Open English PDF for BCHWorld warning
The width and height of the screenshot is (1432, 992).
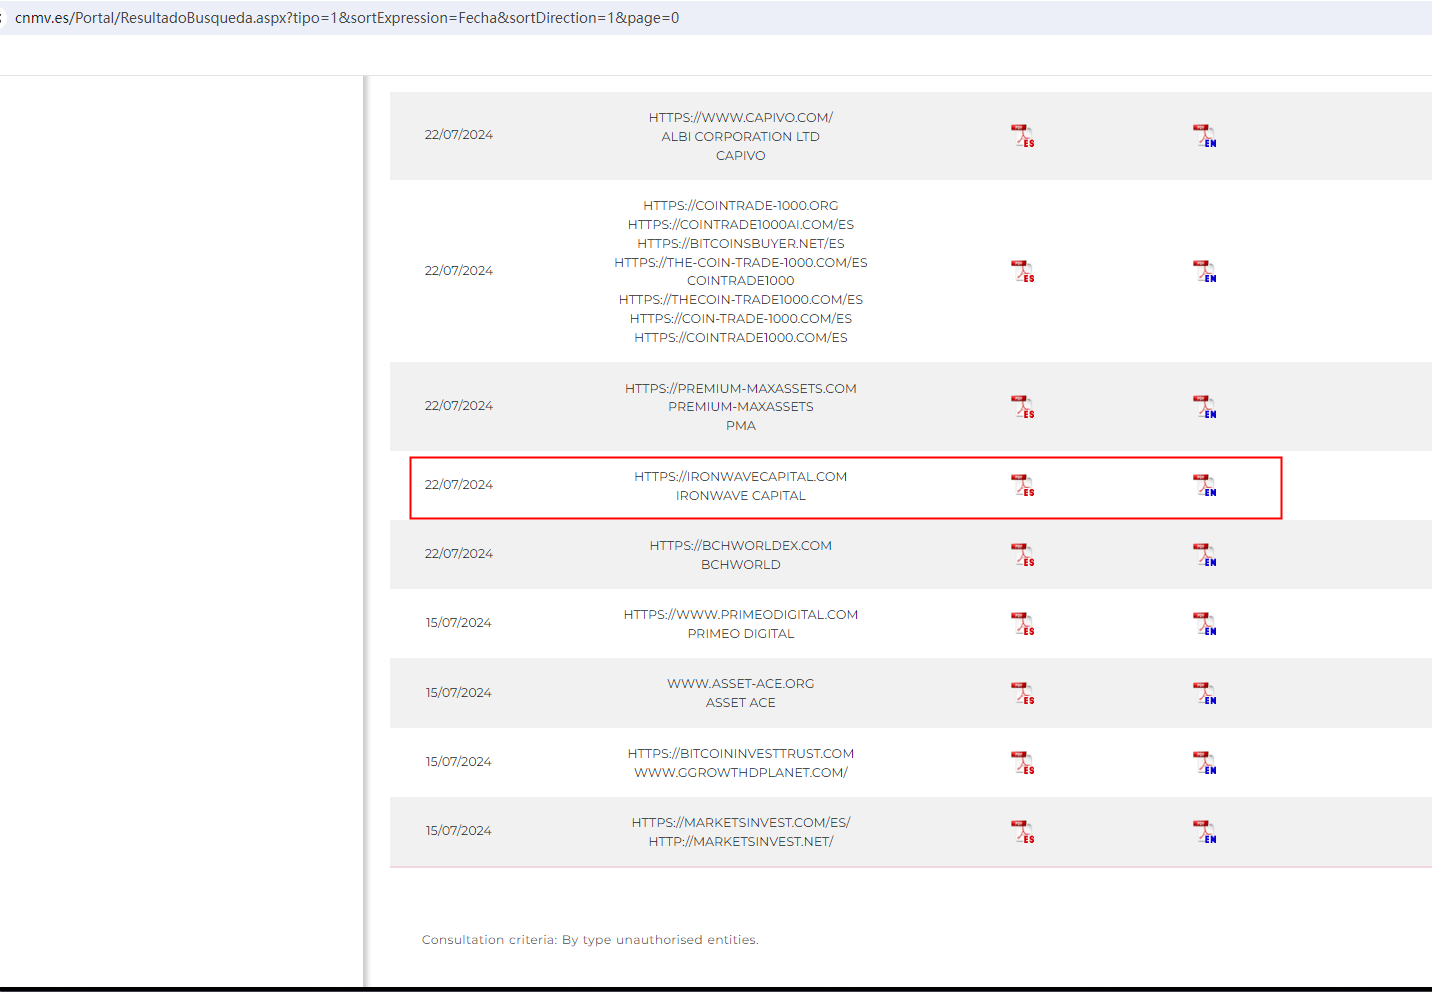click(x=1204, y=555)
